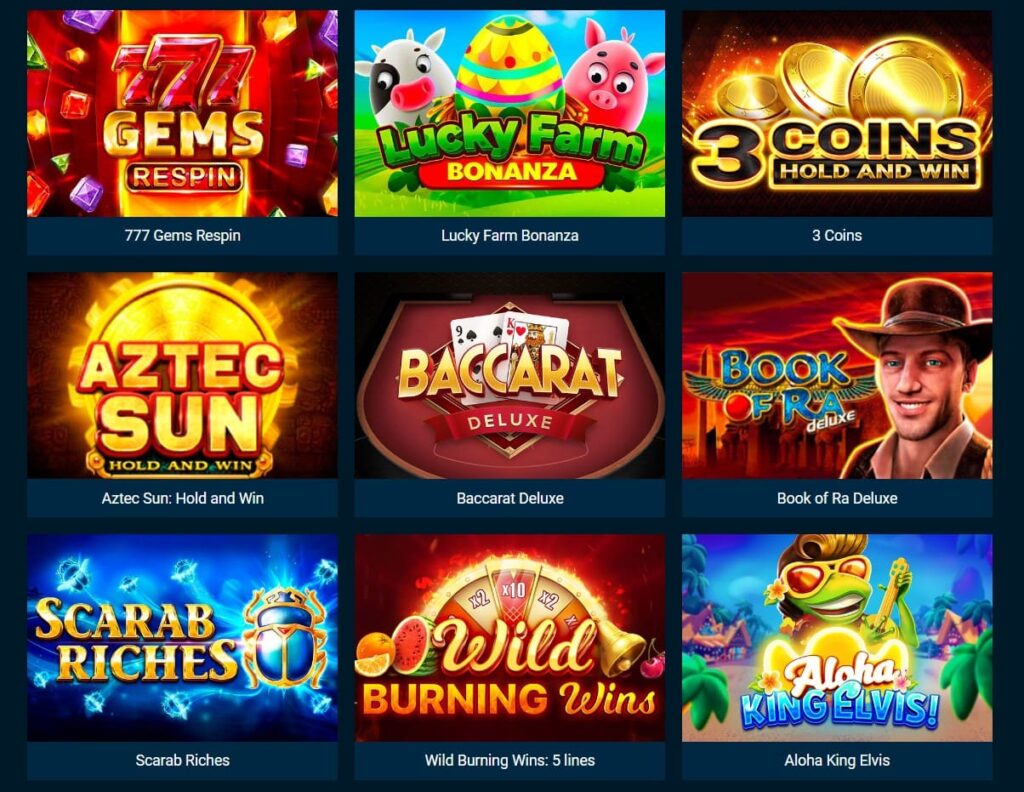Select the Aztec Sun game artwork

[x=182, y=375]
